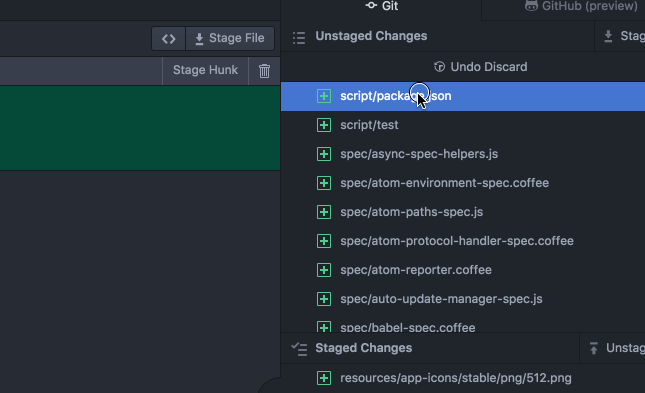Select script/package.json in unstaged list
Screen dimensions: 645x393
point(463,96)
